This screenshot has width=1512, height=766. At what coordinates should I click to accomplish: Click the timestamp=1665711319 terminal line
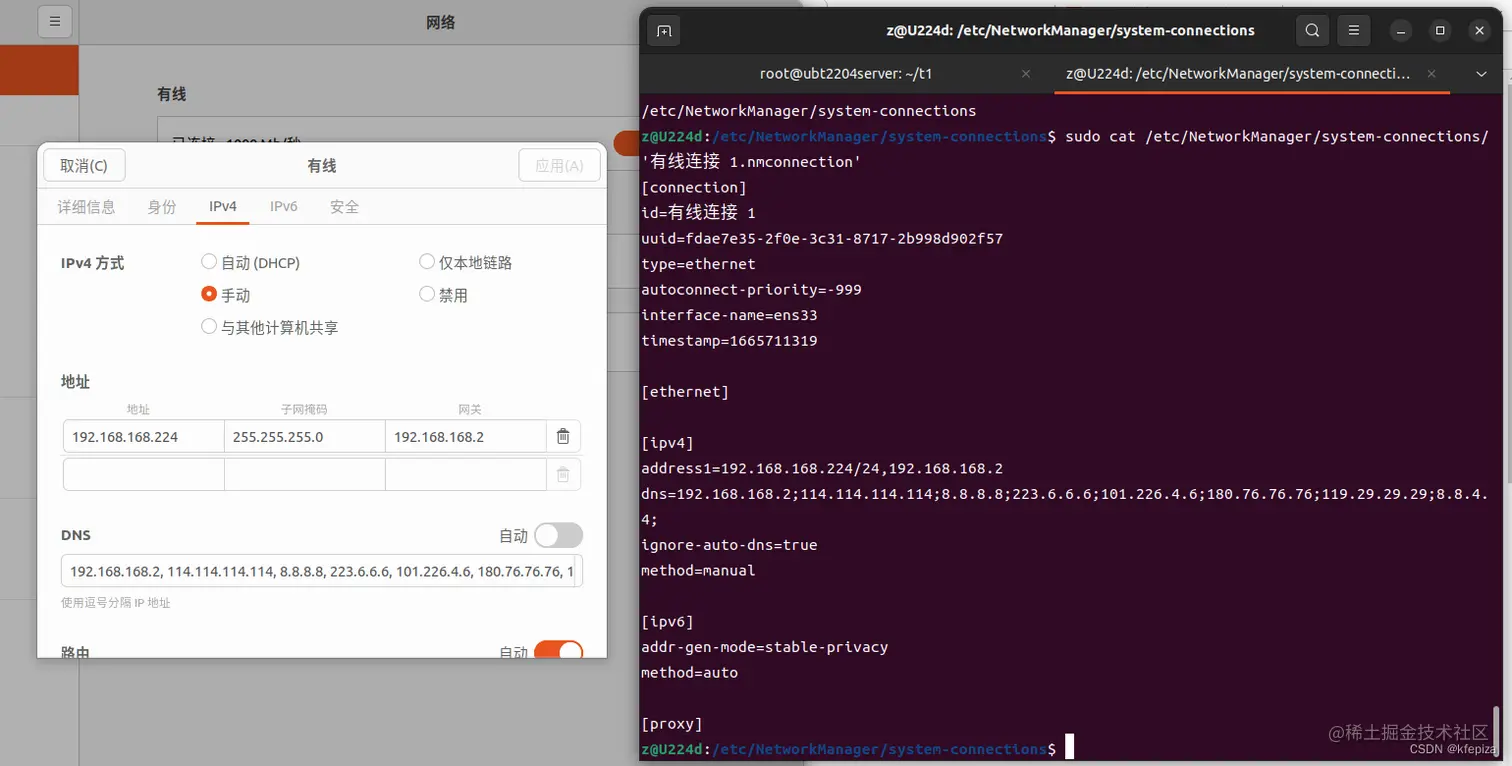(729, 341)
